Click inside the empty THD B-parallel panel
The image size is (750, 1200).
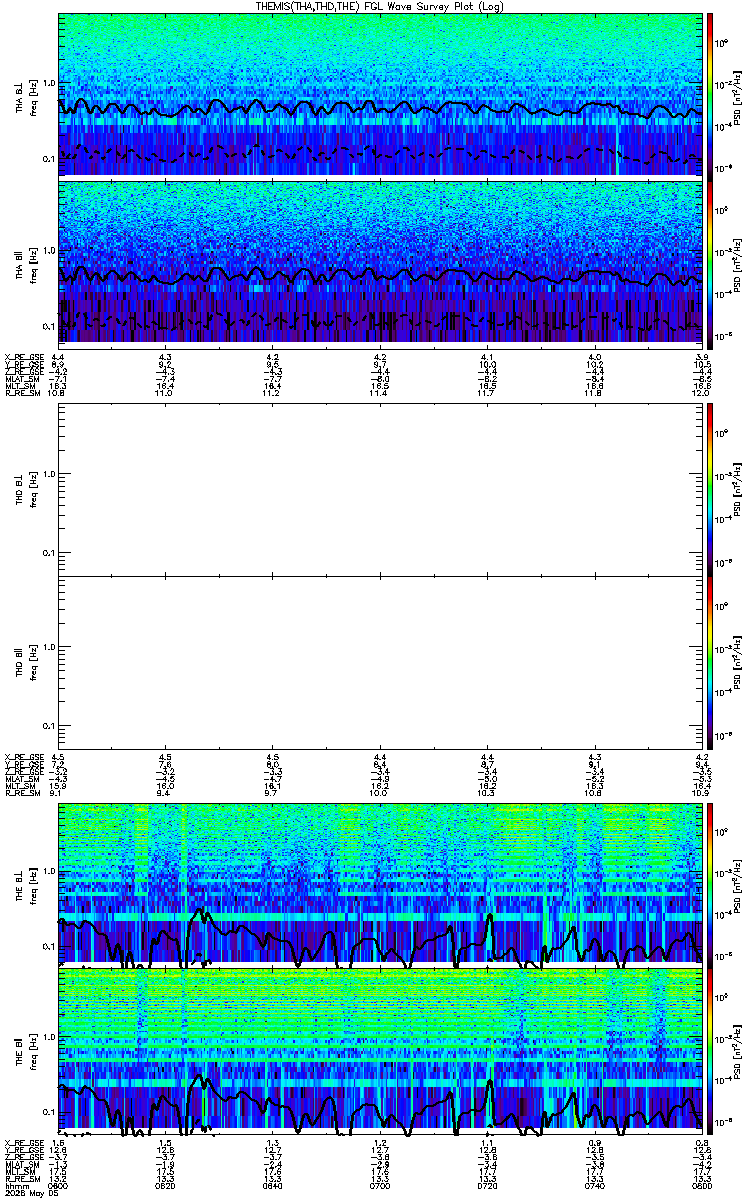click(x=379, y=661)
